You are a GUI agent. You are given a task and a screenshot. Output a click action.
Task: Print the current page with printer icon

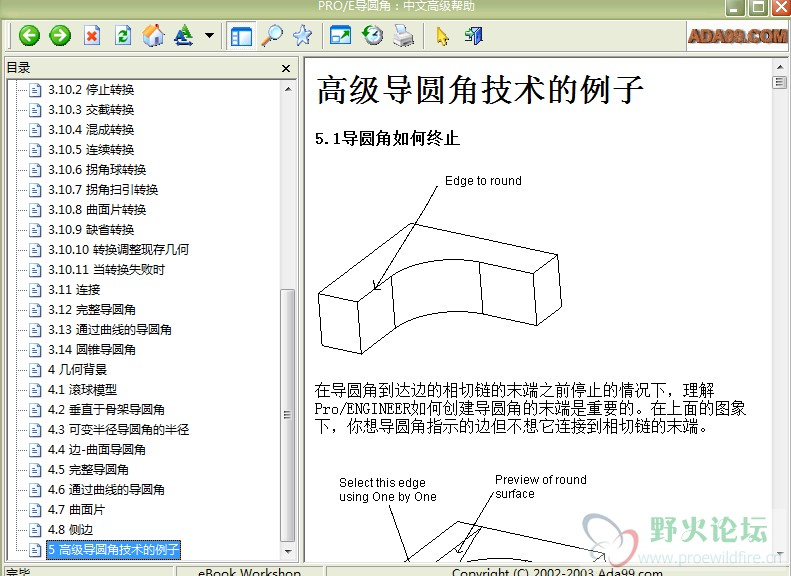[x=403, y=35]
